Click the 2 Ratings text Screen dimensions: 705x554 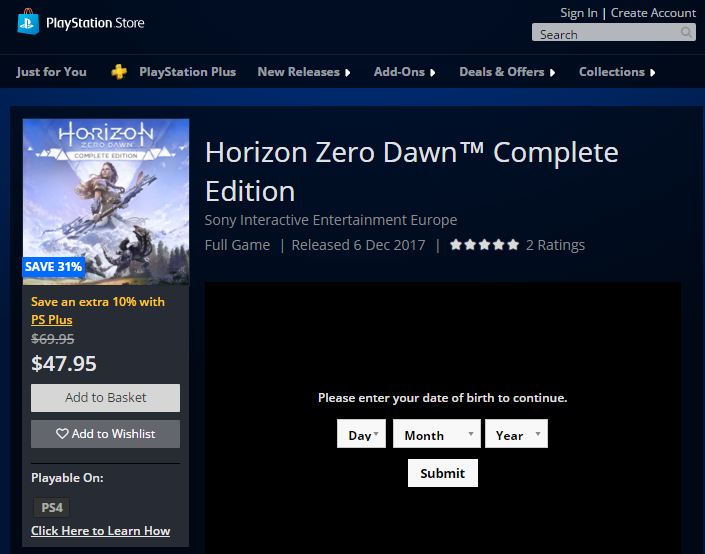(555, 245)
